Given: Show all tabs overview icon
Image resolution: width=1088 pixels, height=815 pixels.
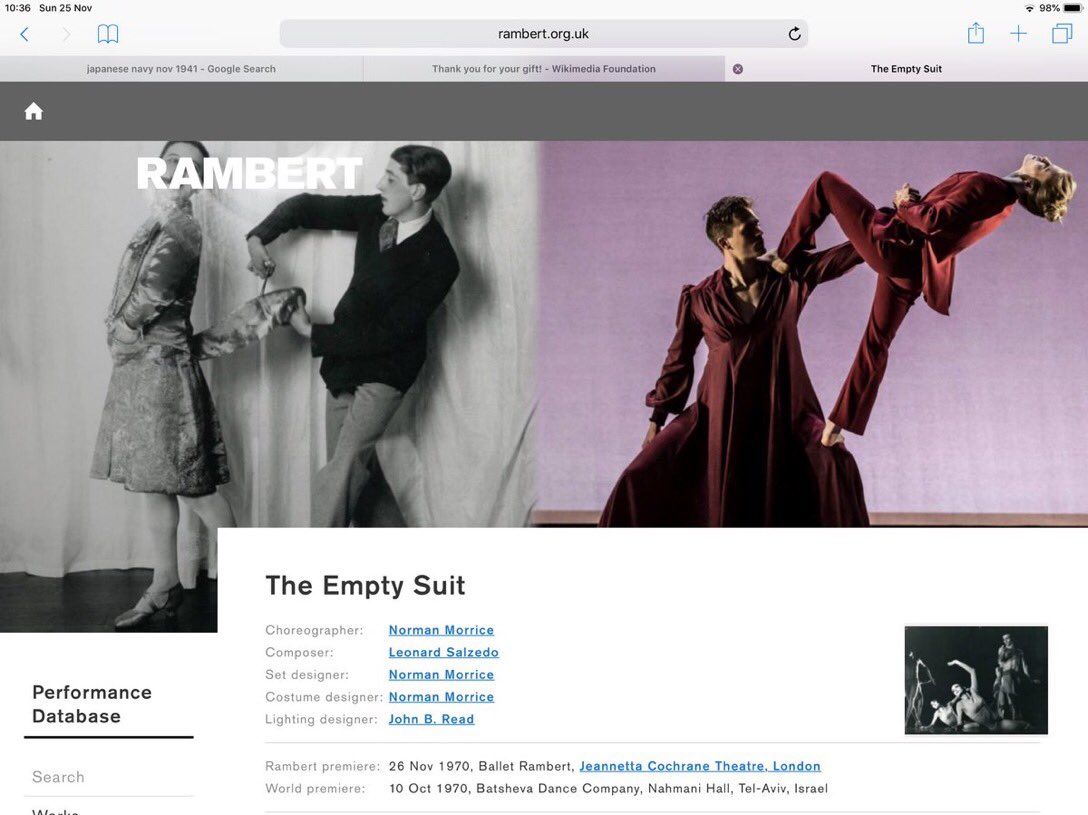Looking at the screenshot, I should [x=1062, y=33].
